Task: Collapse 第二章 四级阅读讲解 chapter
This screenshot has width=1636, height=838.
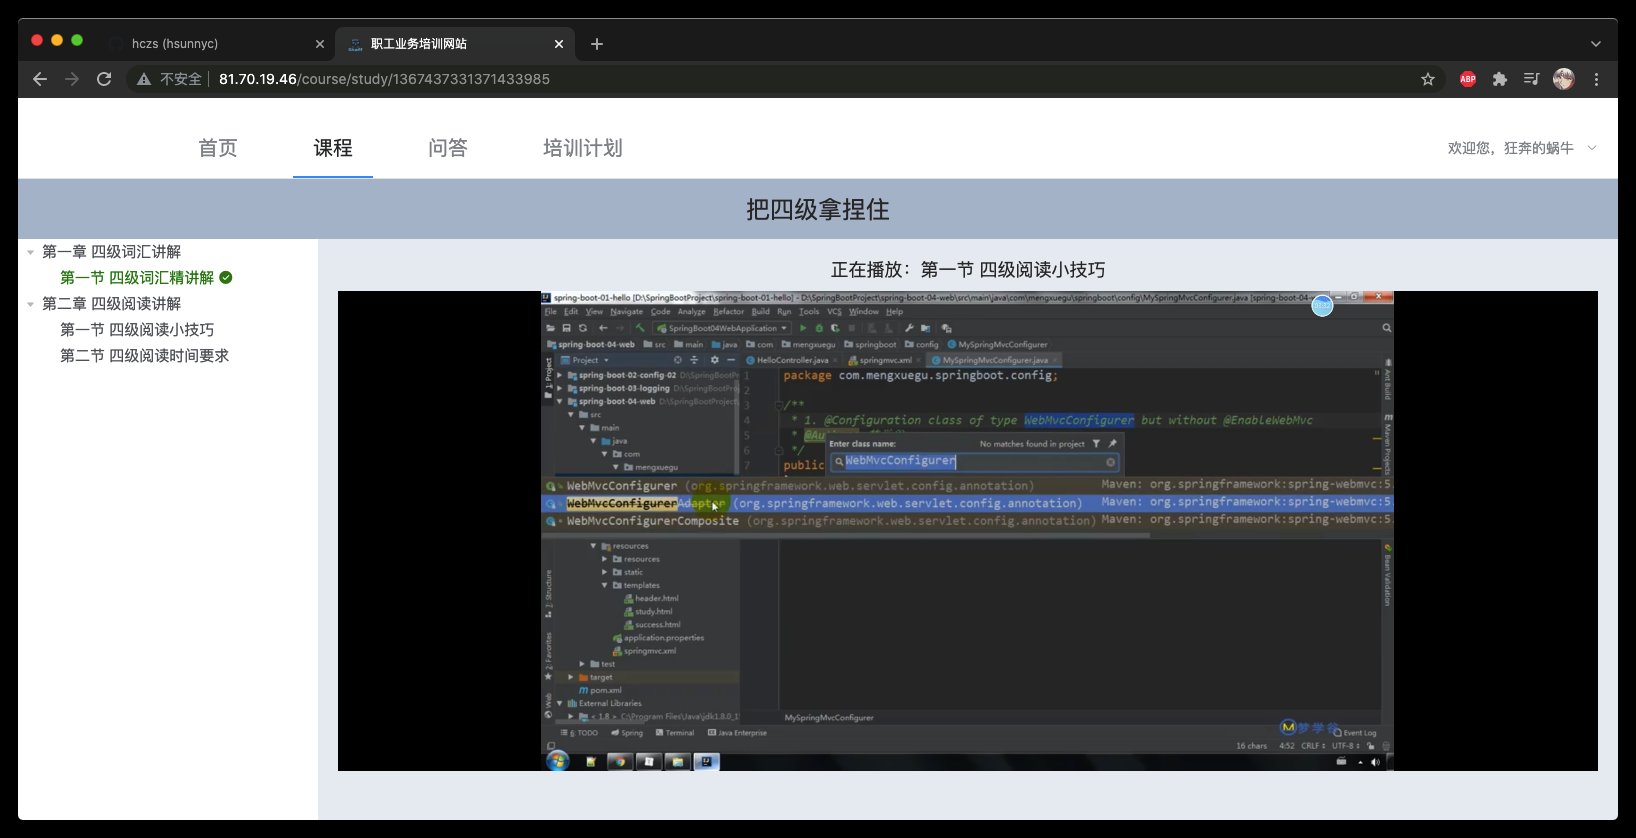Action: [x=31, y=304]
